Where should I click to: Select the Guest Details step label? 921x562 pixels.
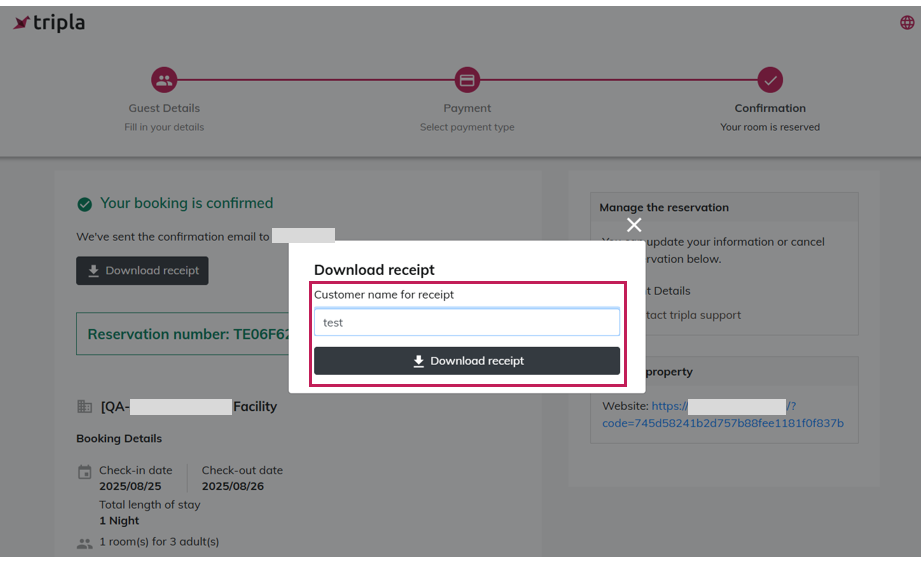tap(164, 108)
